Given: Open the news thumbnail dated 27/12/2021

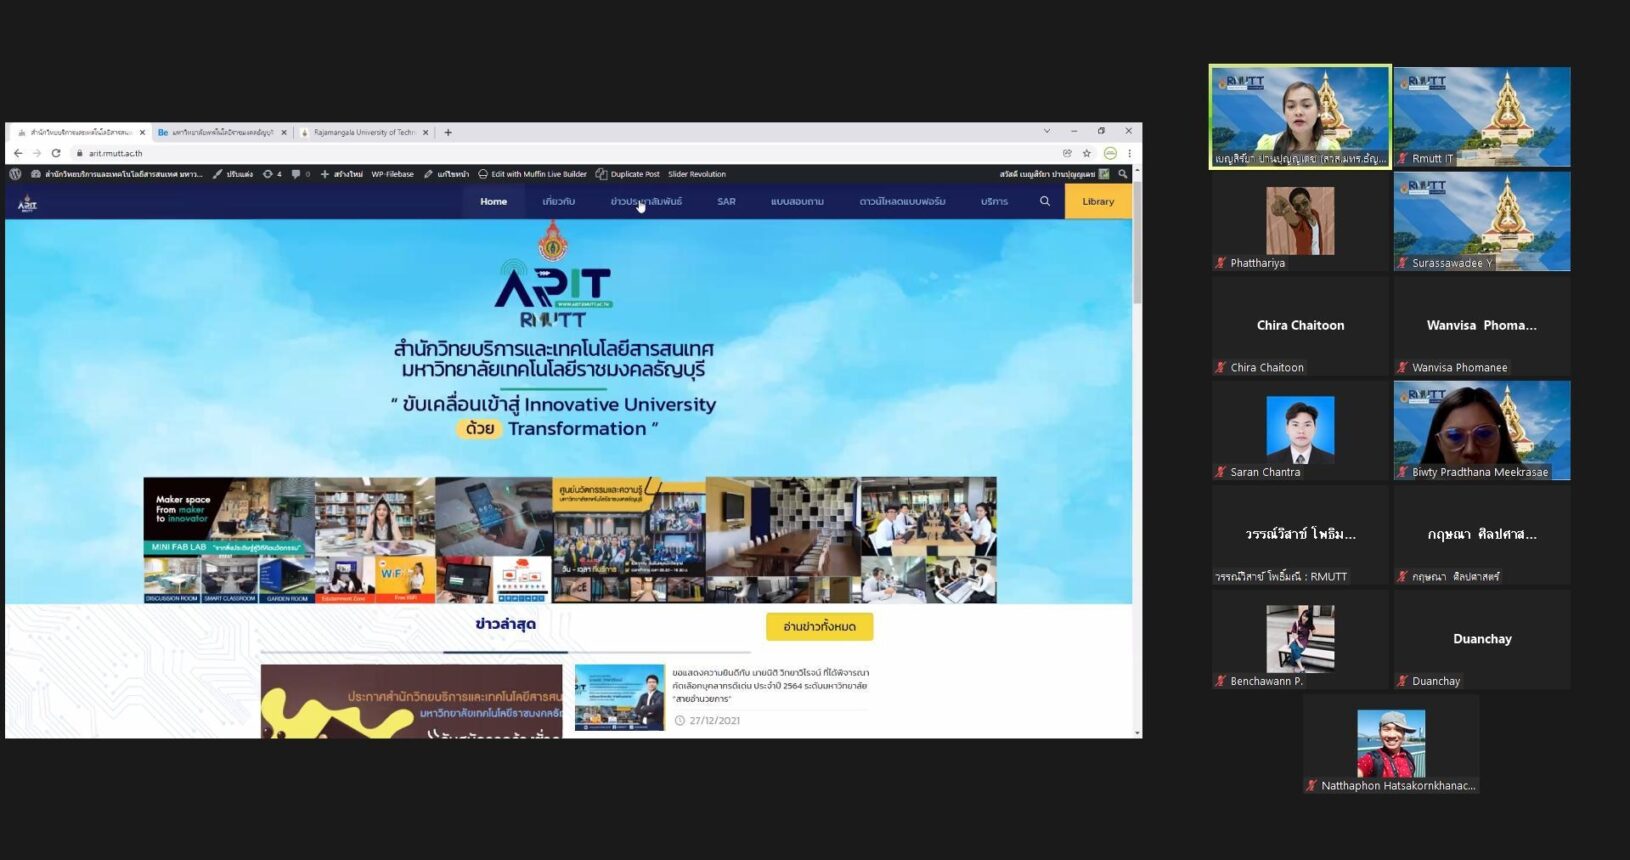Looking at the screenshot, I should click(x=620, y=698).
